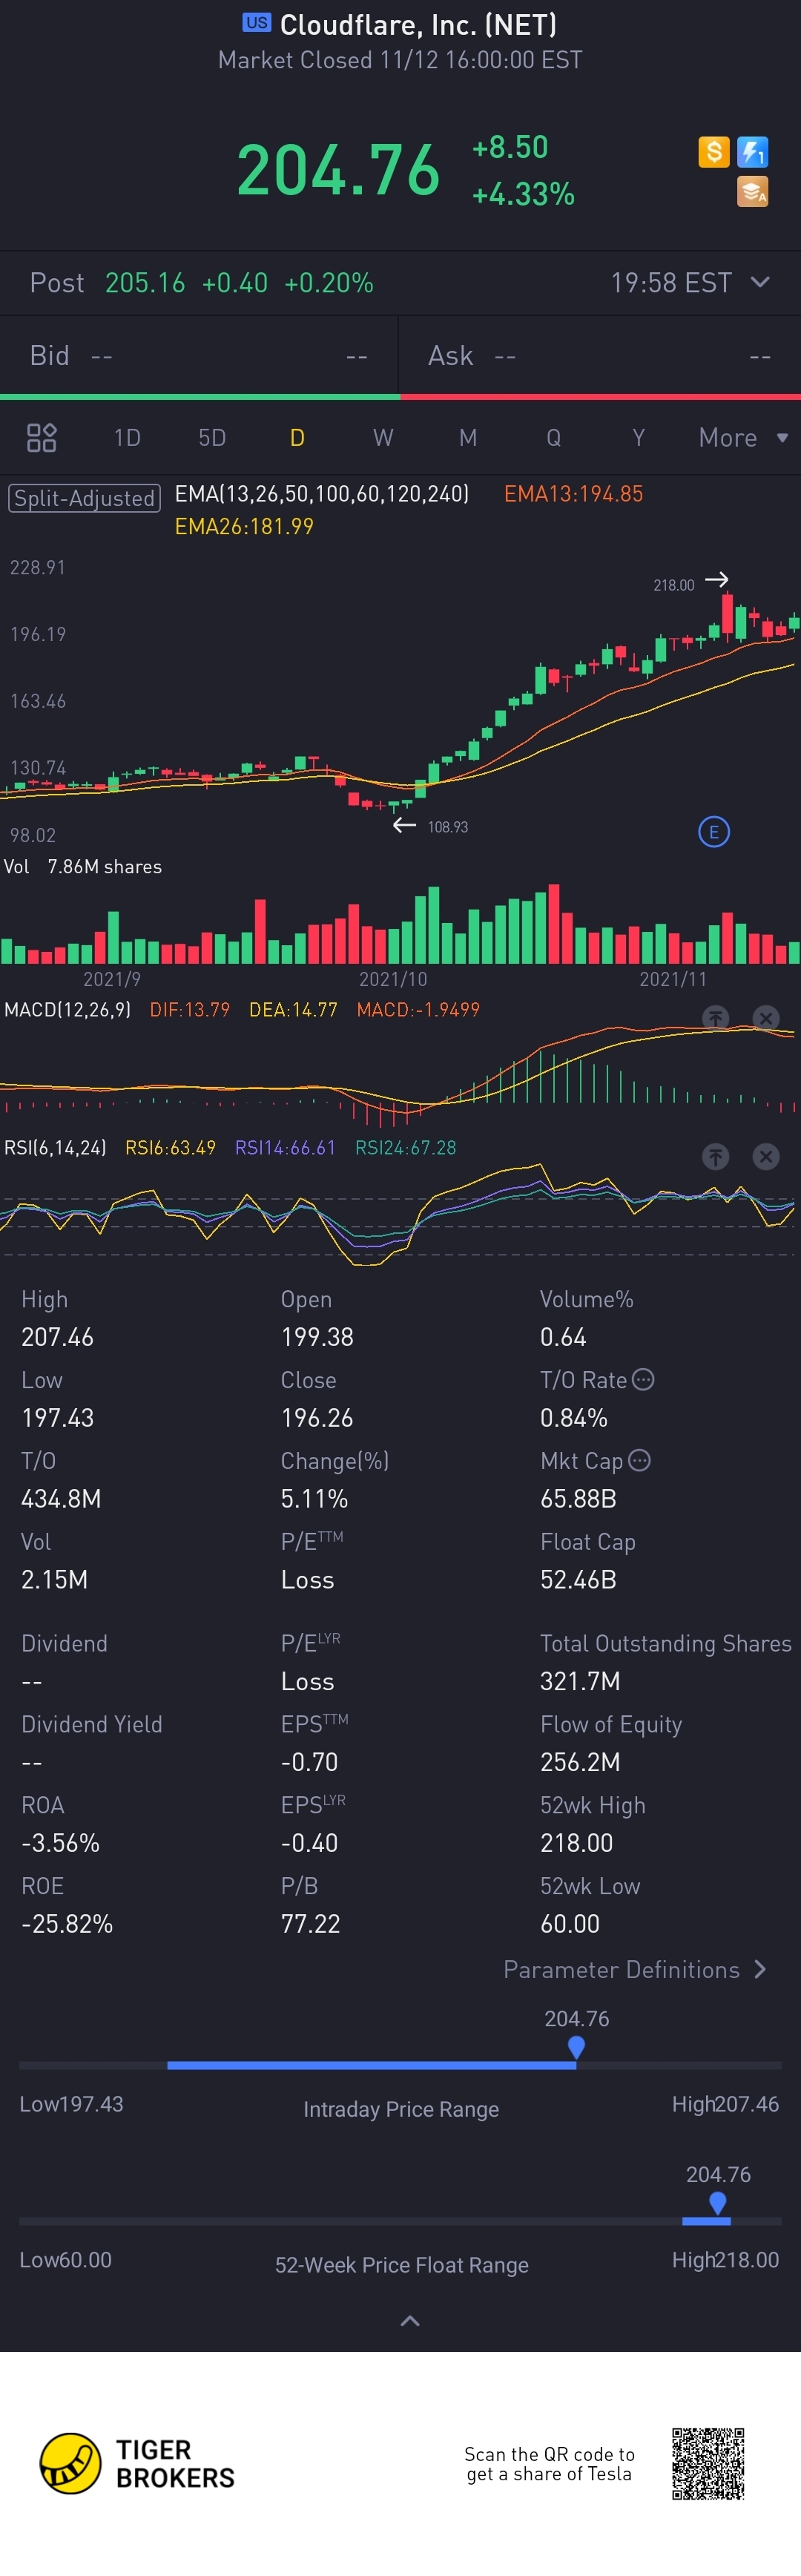Open the More timeframes dropdown
The image size is (801, 2576).
pyautogui.click(x=743, y=437)
